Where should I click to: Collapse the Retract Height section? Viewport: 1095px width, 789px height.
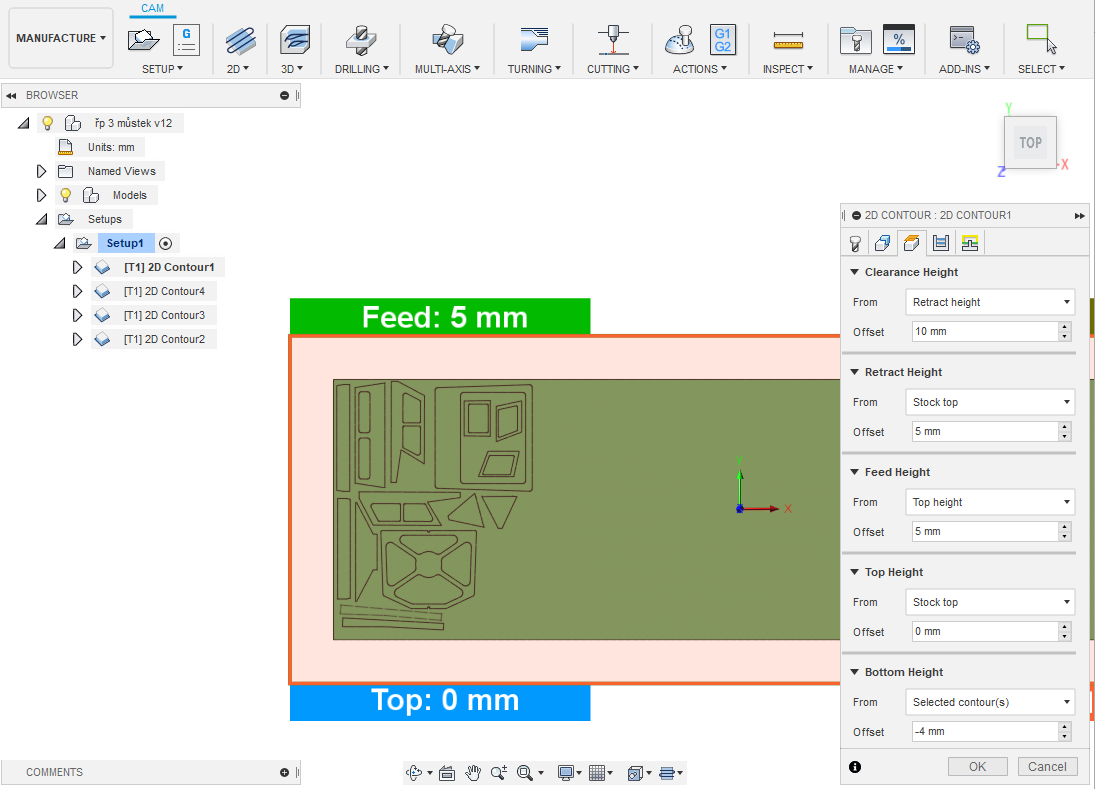(855, 372)
